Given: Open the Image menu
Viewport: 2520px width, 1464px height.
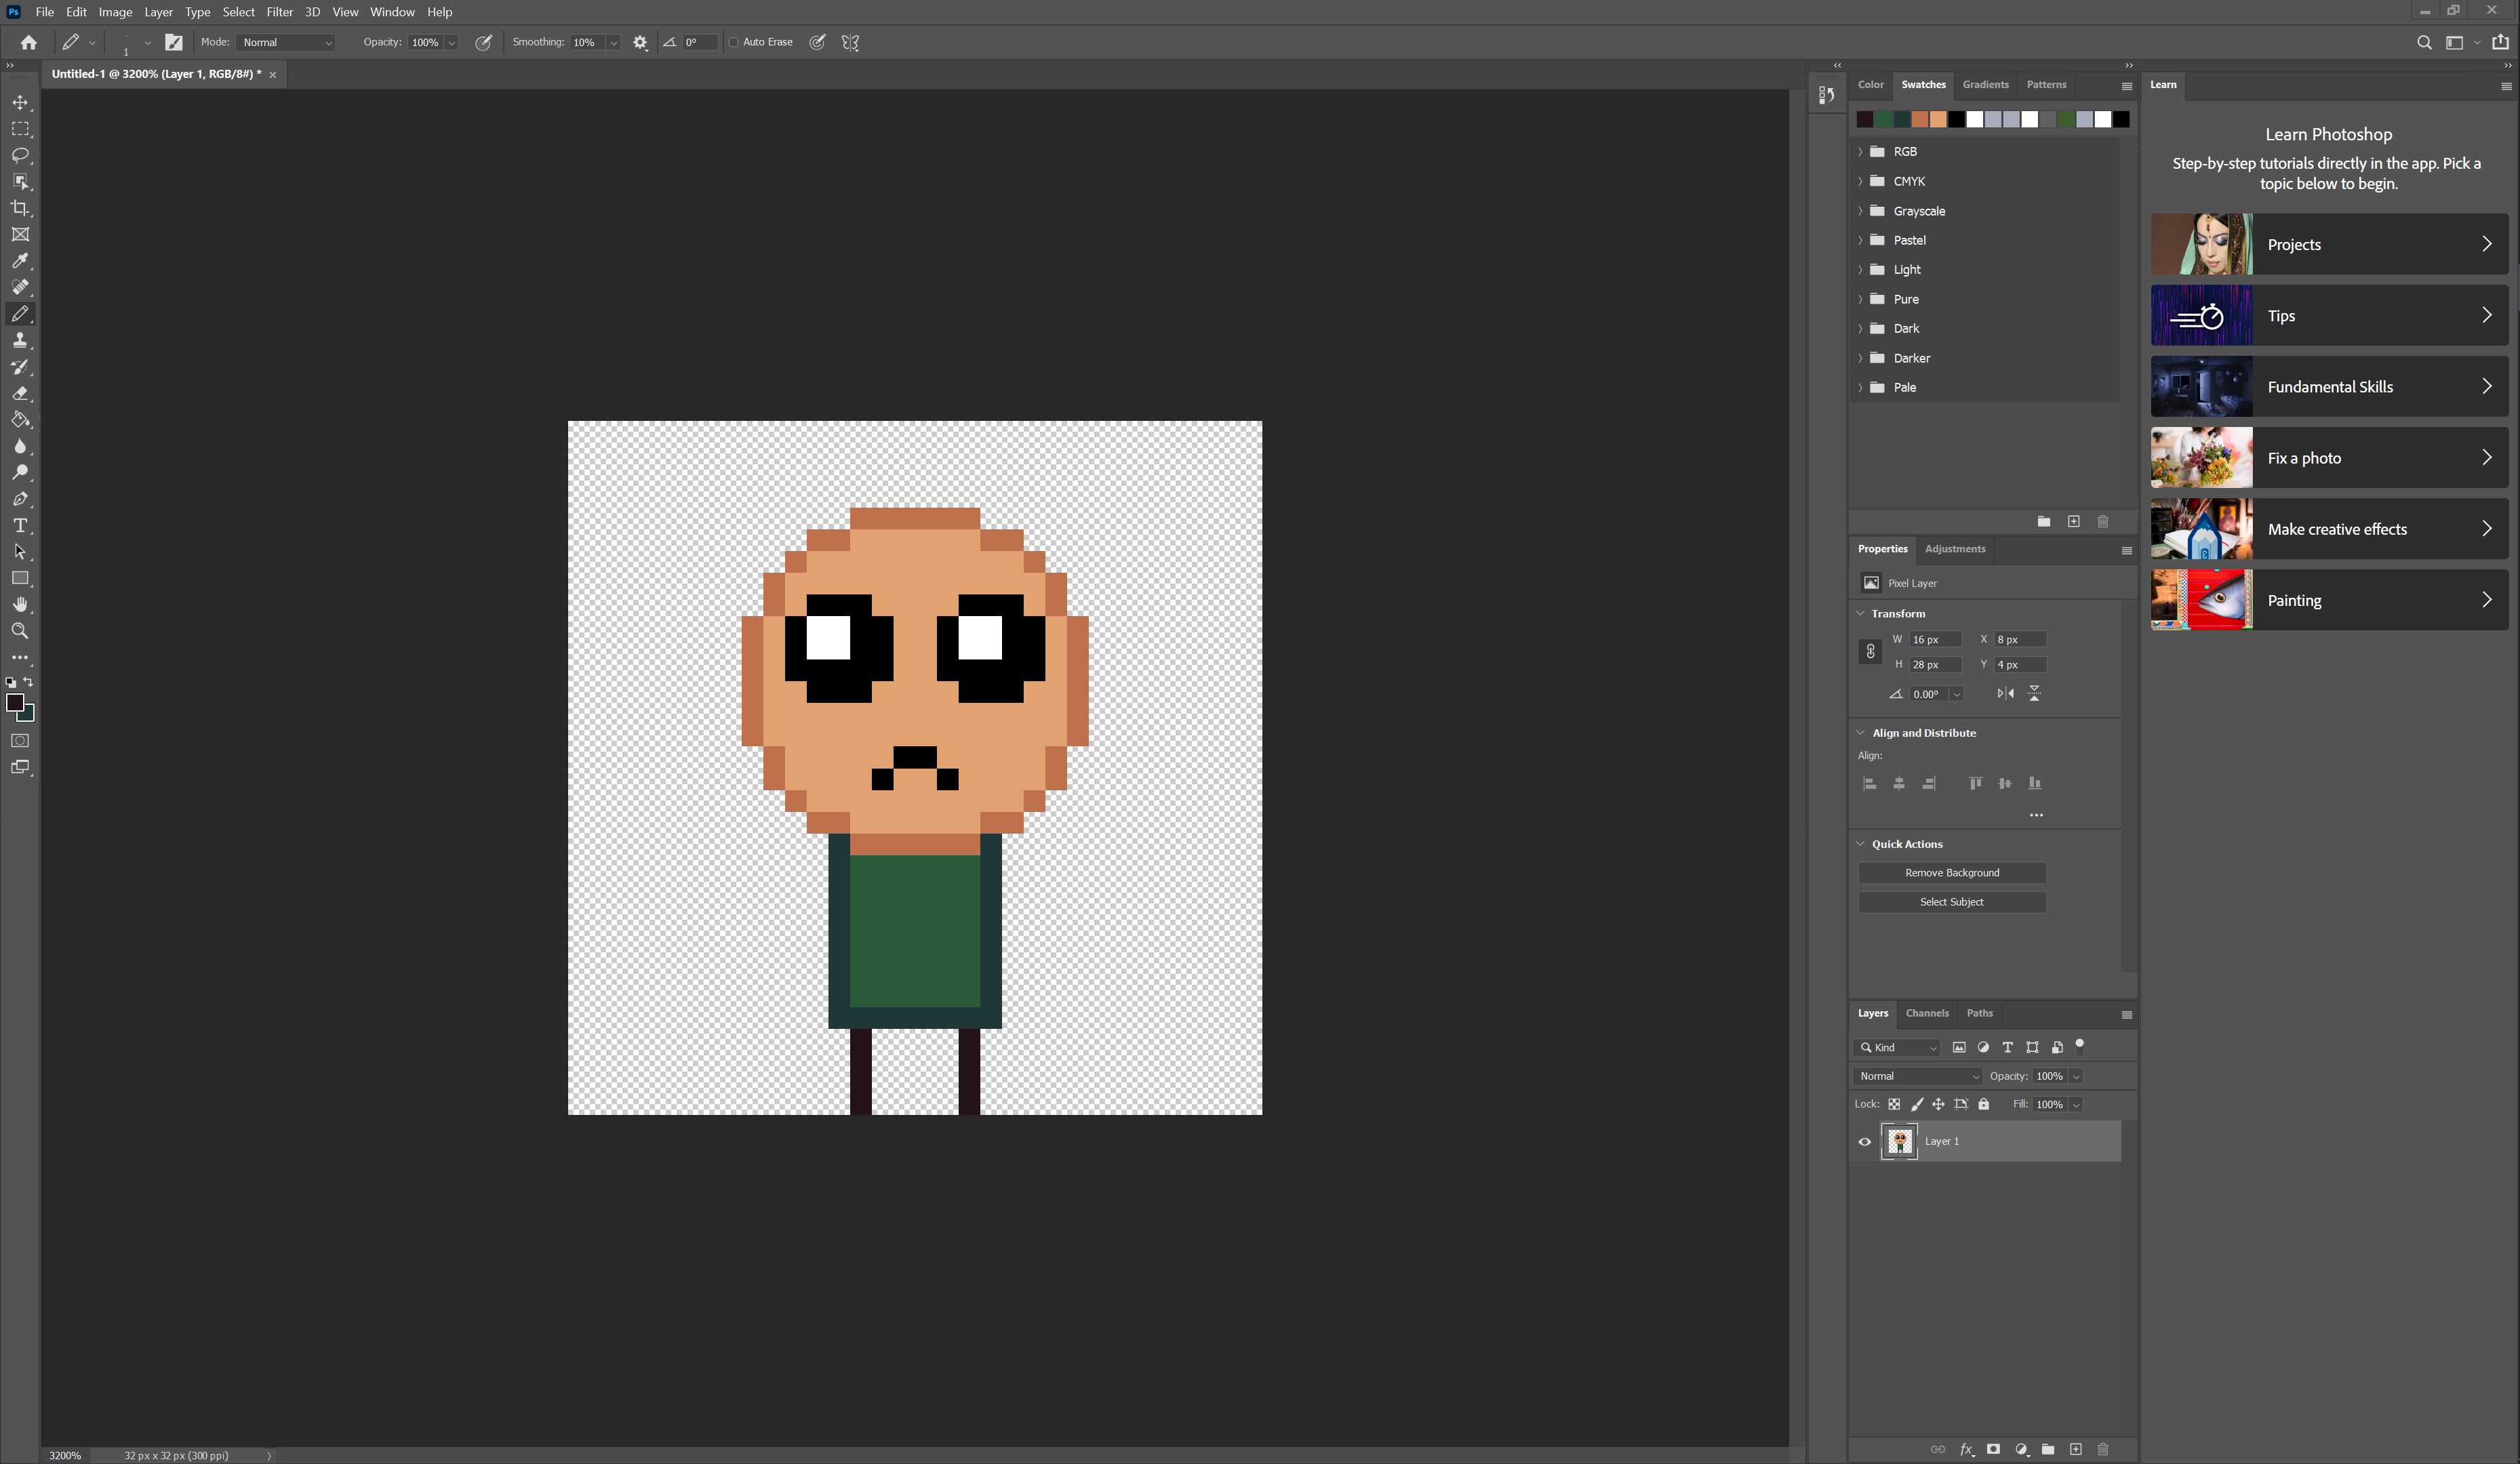Looking at the screenshot, I should [x=115, y=12].
